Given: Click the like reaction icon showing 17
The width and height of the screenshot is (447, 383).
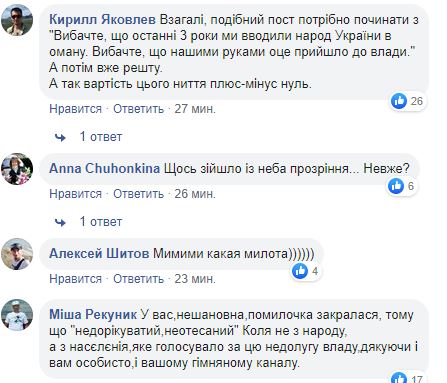Looking at the screenshot, I should coord(399,377).
